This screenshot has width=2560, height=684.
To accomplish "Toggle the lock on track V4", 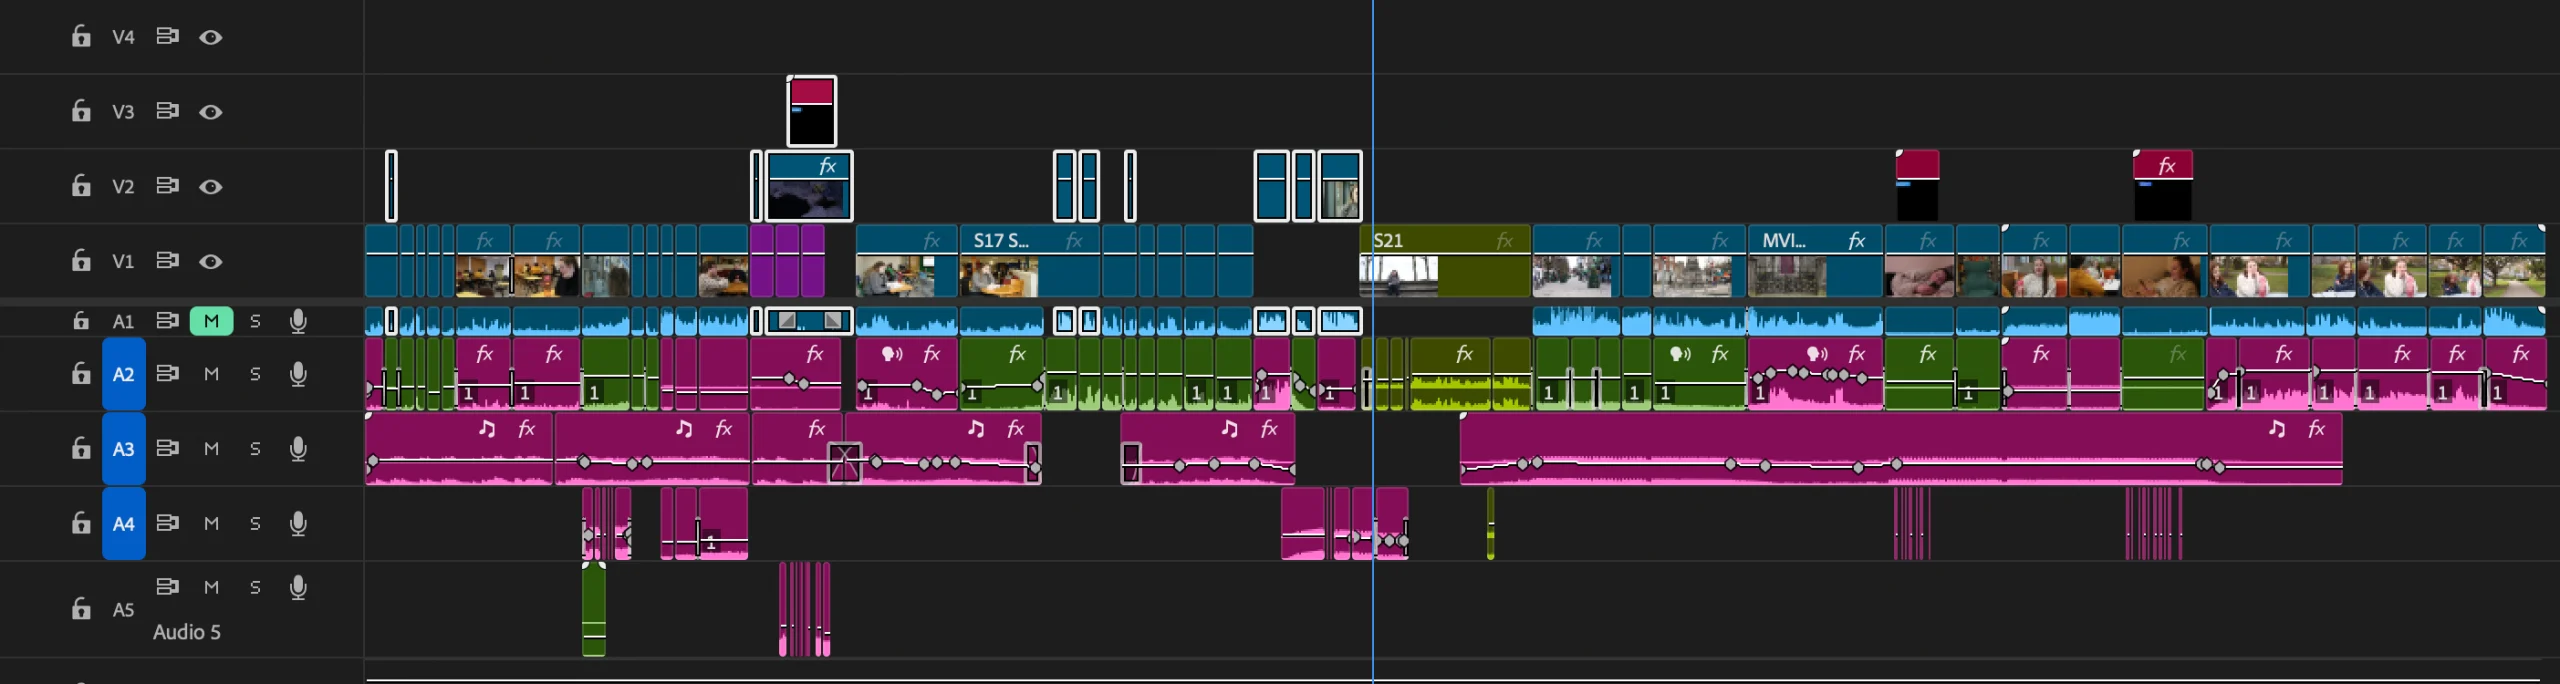I will tap(81, 37).
